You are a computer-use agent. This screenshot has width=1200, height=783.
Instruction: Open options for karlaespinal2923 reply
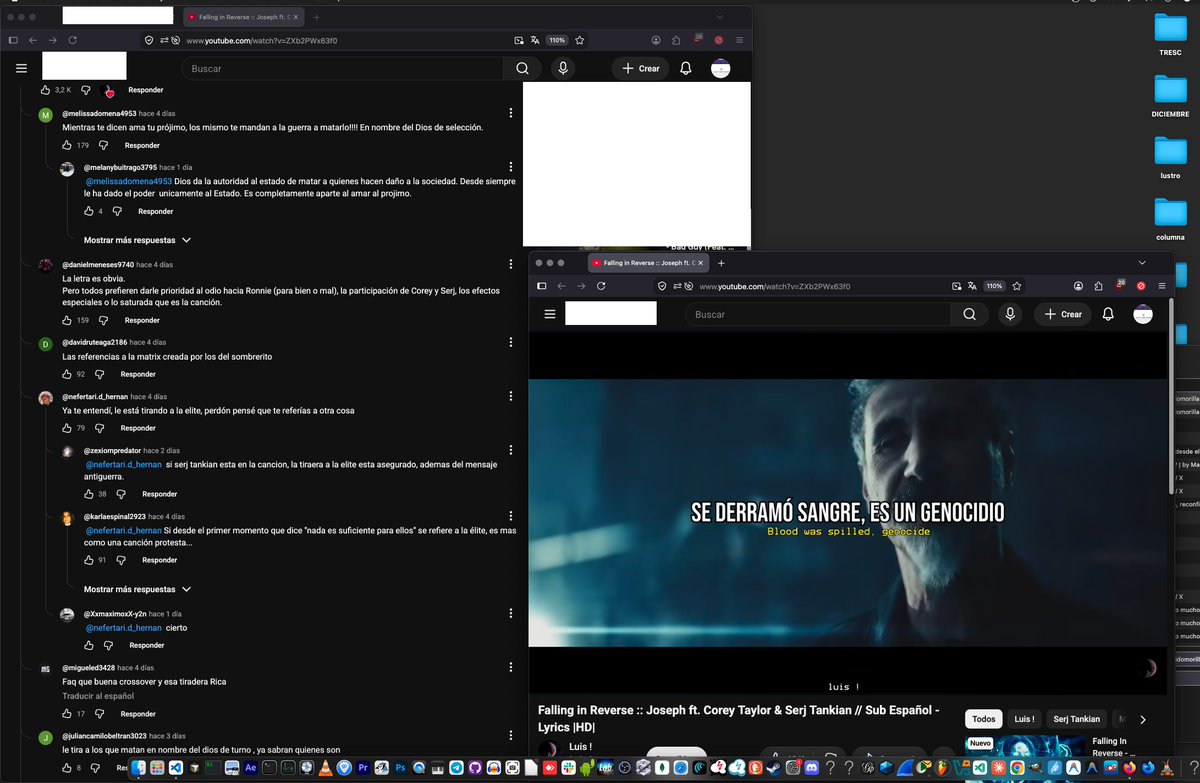[x=512, y=517]
